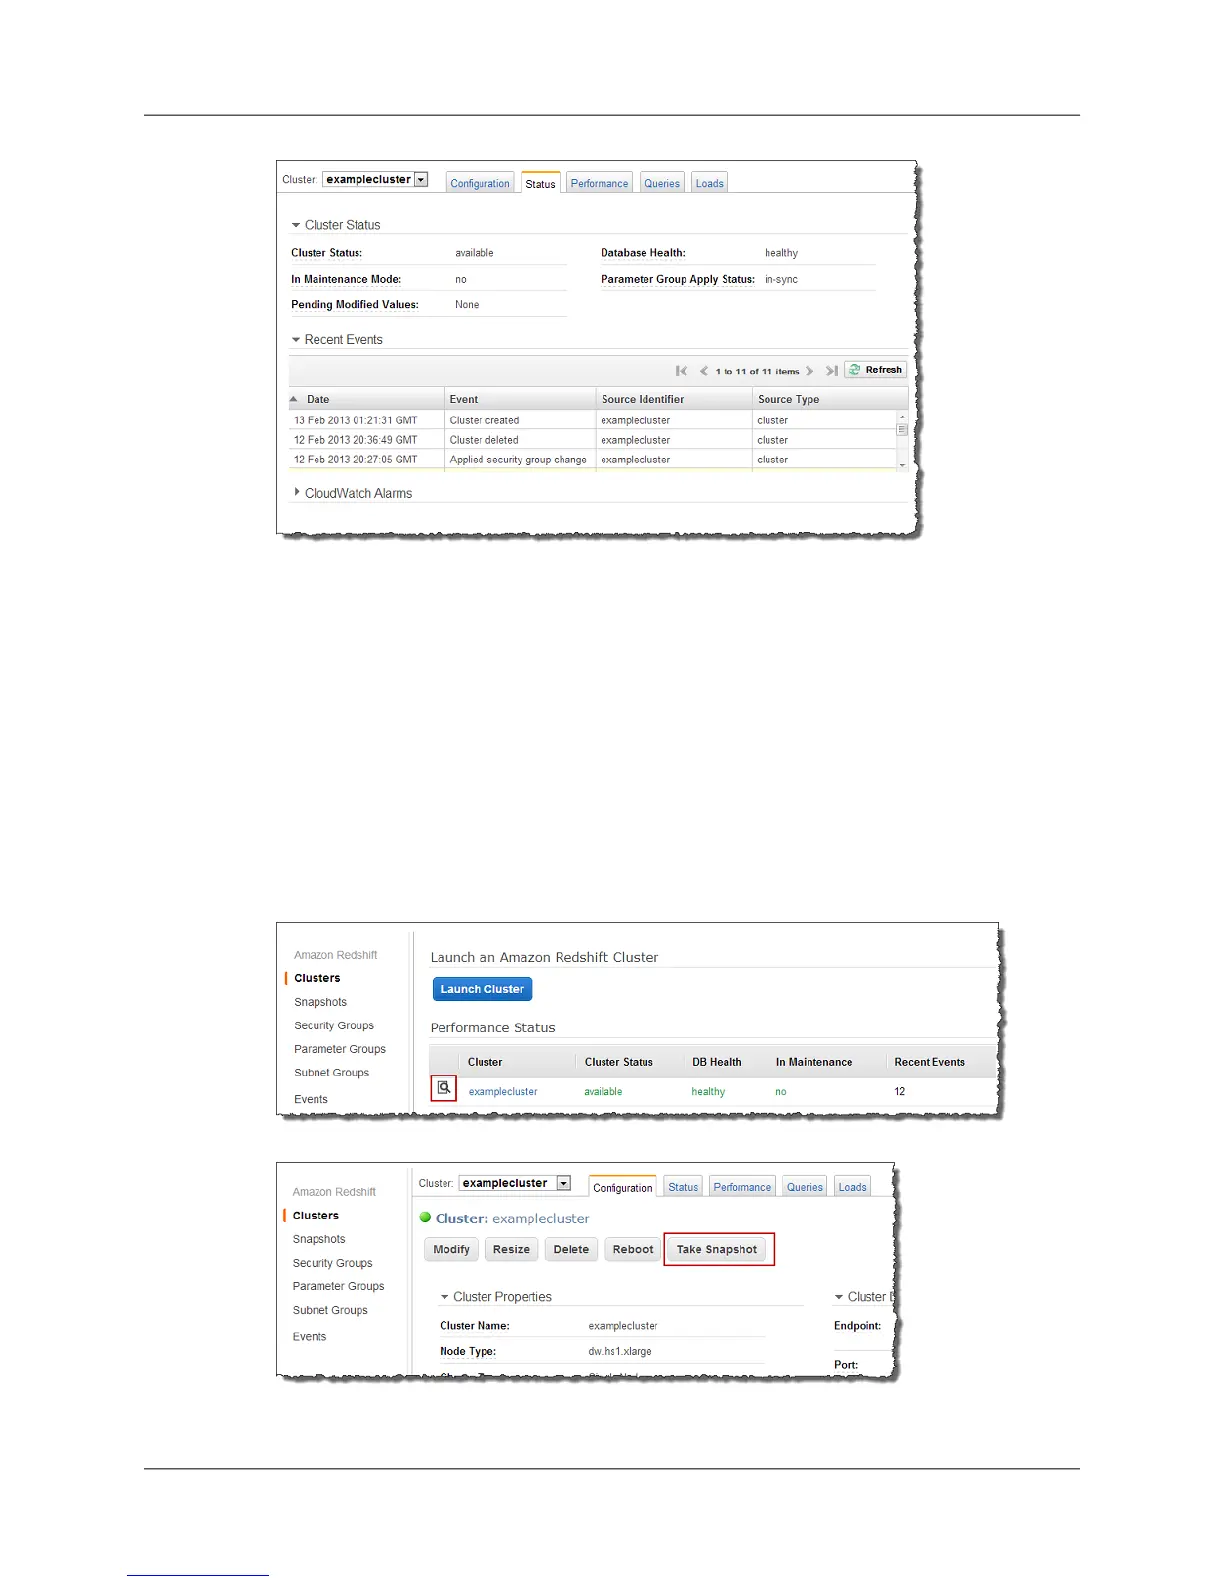
Task: Click the Launch Cluster button
Action: click(482, 989)
